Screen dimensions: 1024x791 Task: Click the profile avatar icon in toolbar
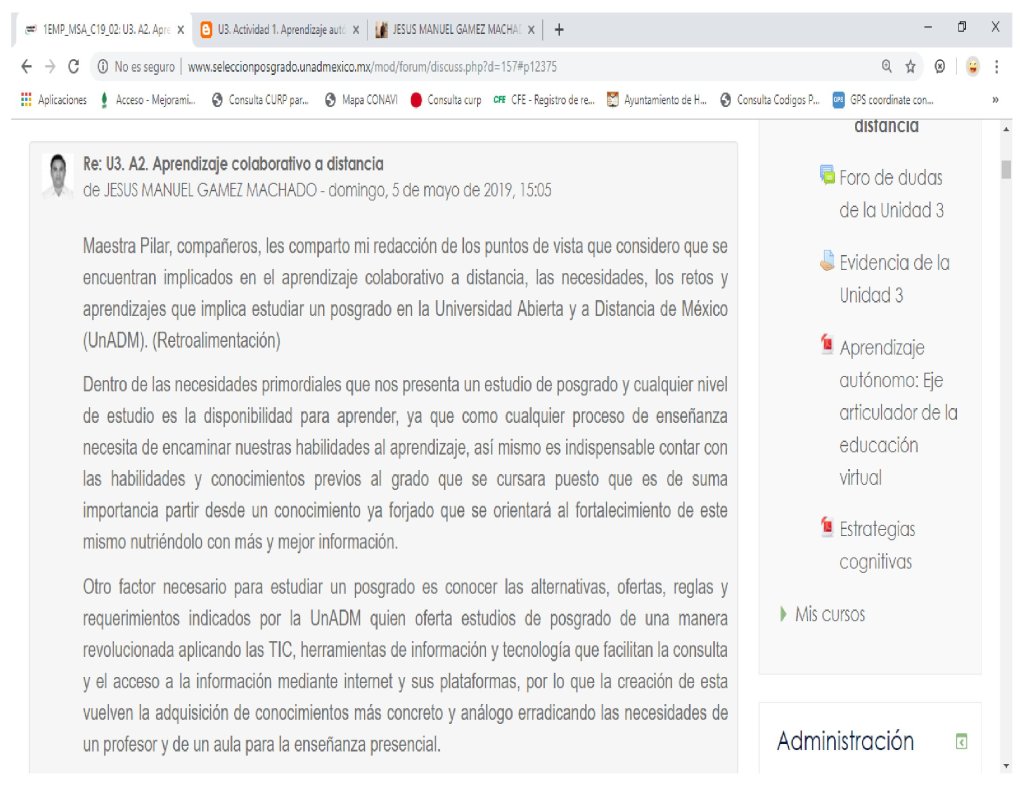970,67
